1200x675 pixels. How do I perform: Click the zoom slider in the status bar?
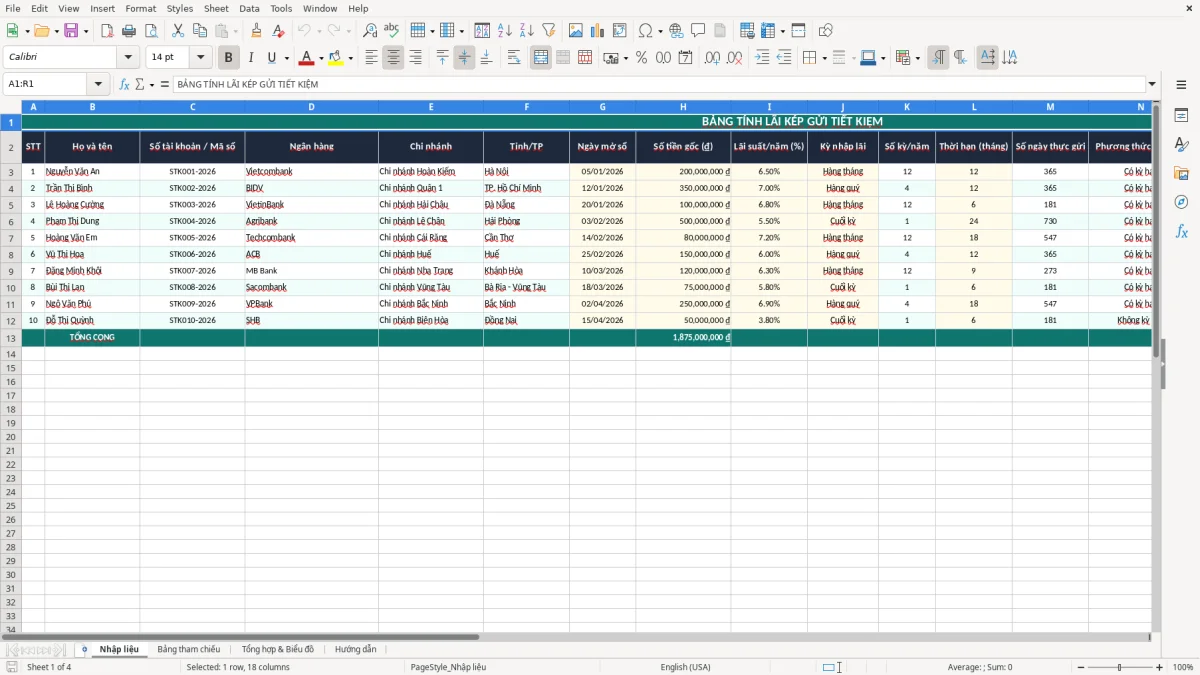tap(1118, 667)
